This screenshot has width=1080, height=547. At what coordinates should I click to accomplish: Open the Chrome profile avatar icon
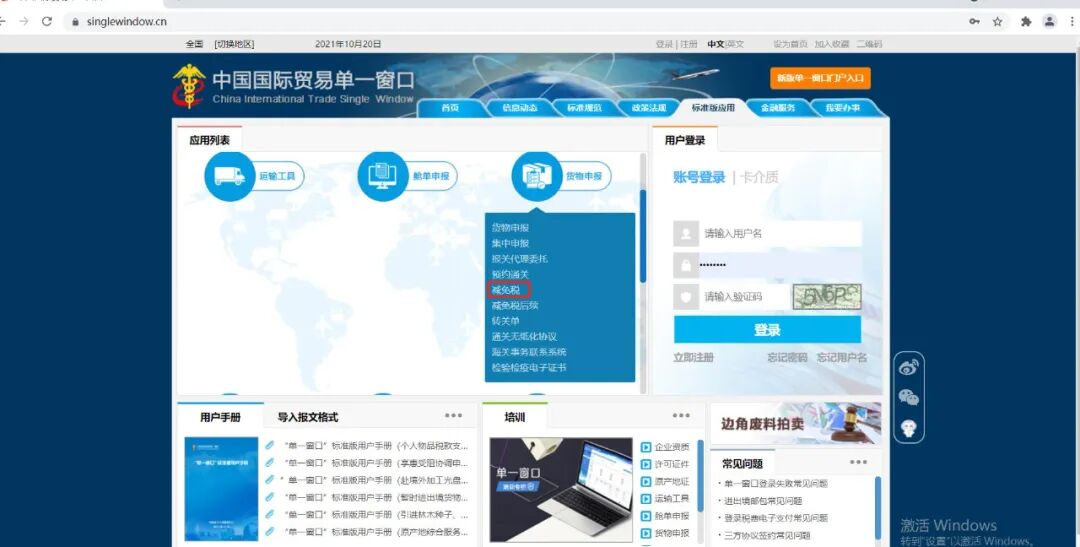coord(1049,21)
